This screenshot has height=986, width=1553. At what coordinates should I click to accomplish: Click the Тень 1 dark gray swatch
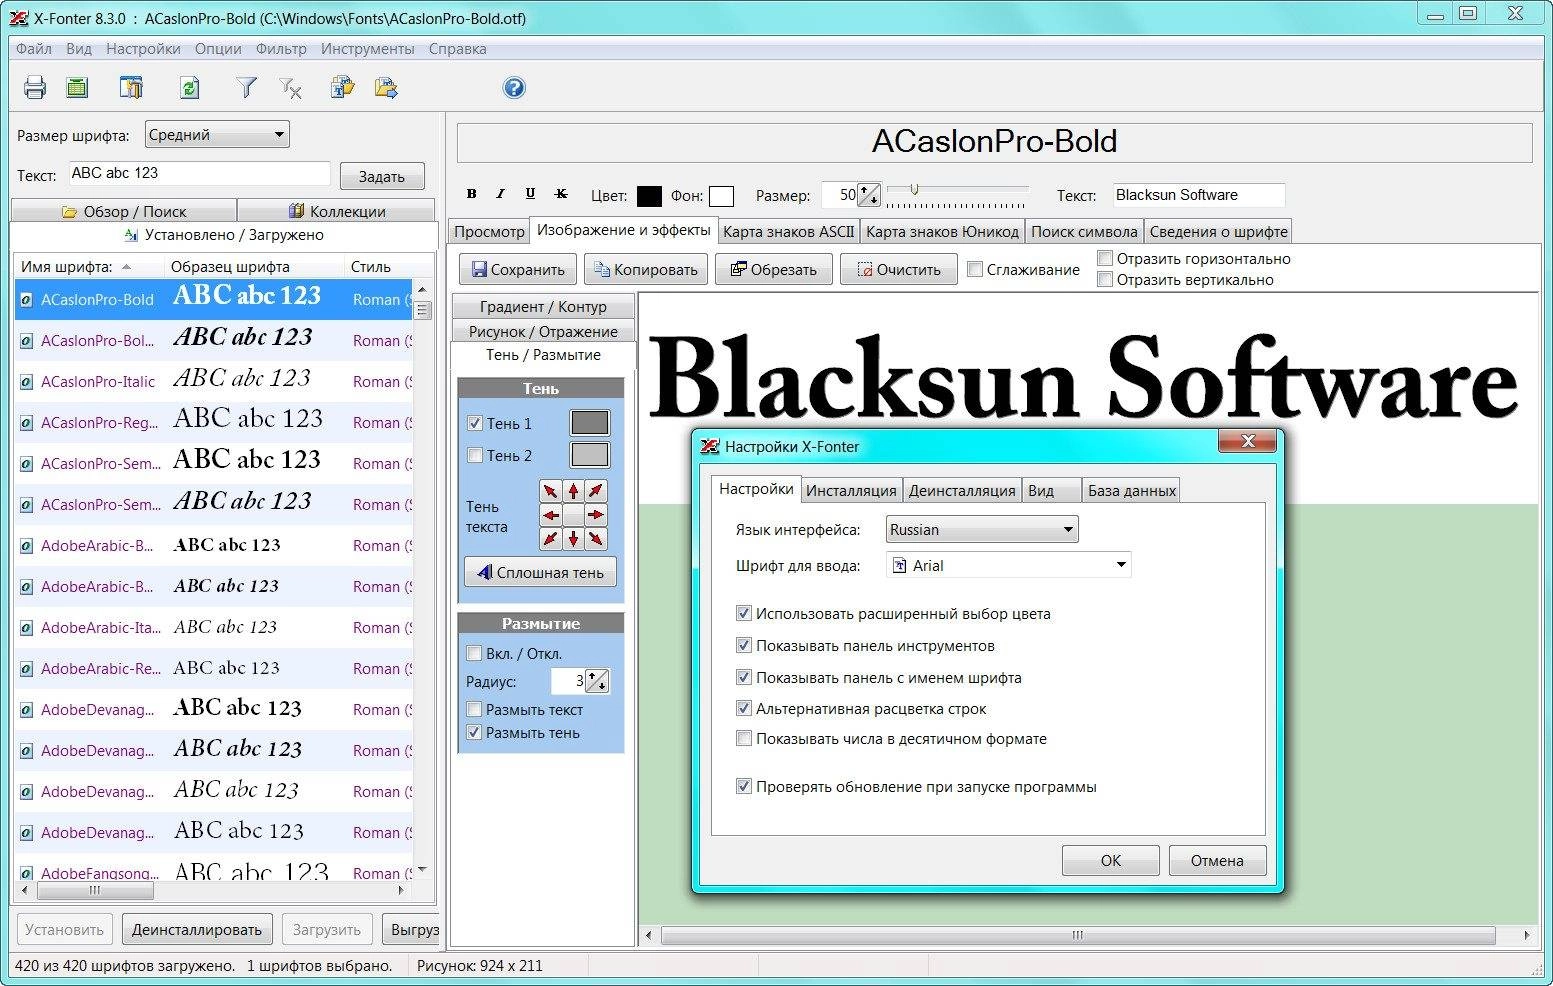589,423
